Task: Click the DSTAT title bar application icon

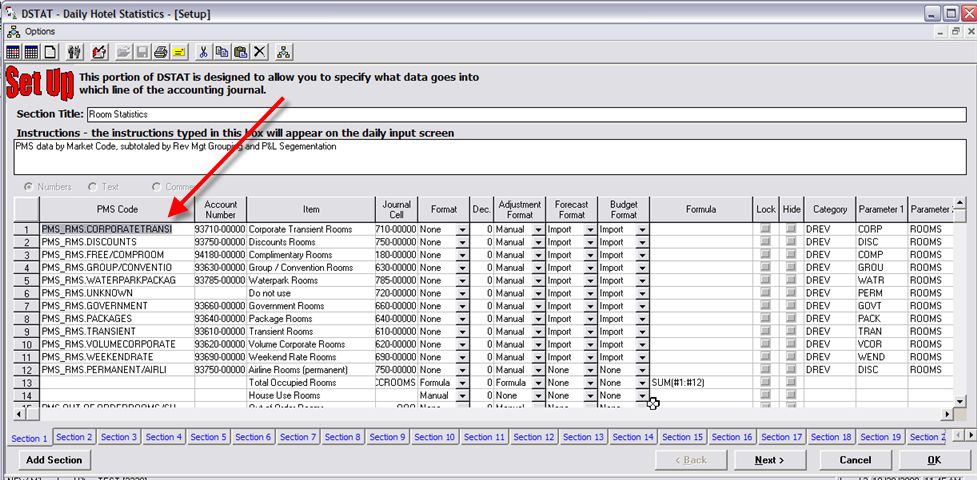Action: tap(11, 12)
